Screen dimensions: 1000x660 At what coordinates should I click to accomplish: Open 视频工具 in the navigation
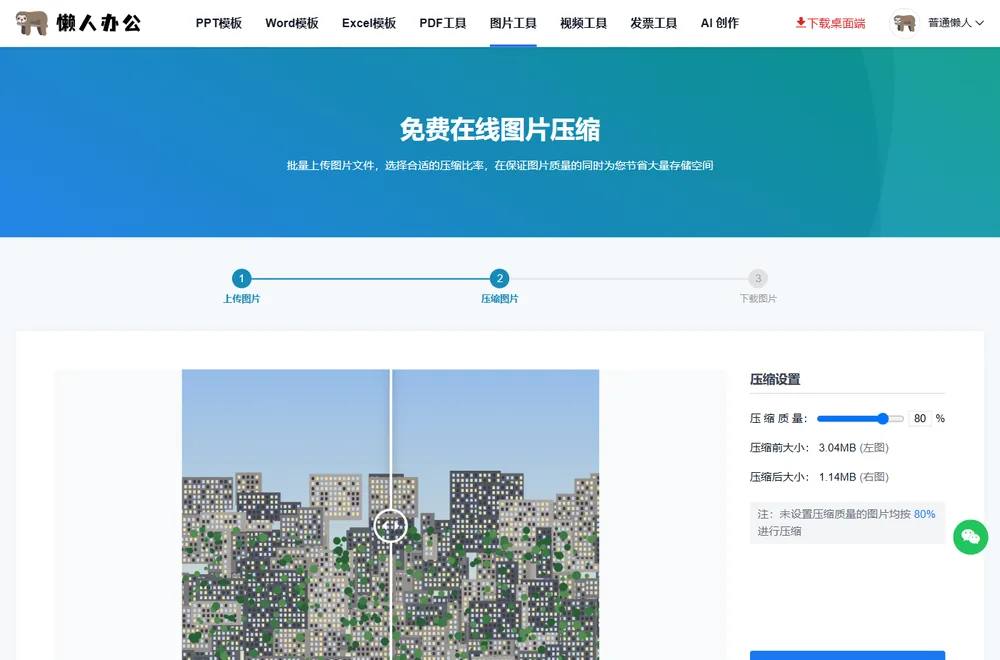(583, 23)
